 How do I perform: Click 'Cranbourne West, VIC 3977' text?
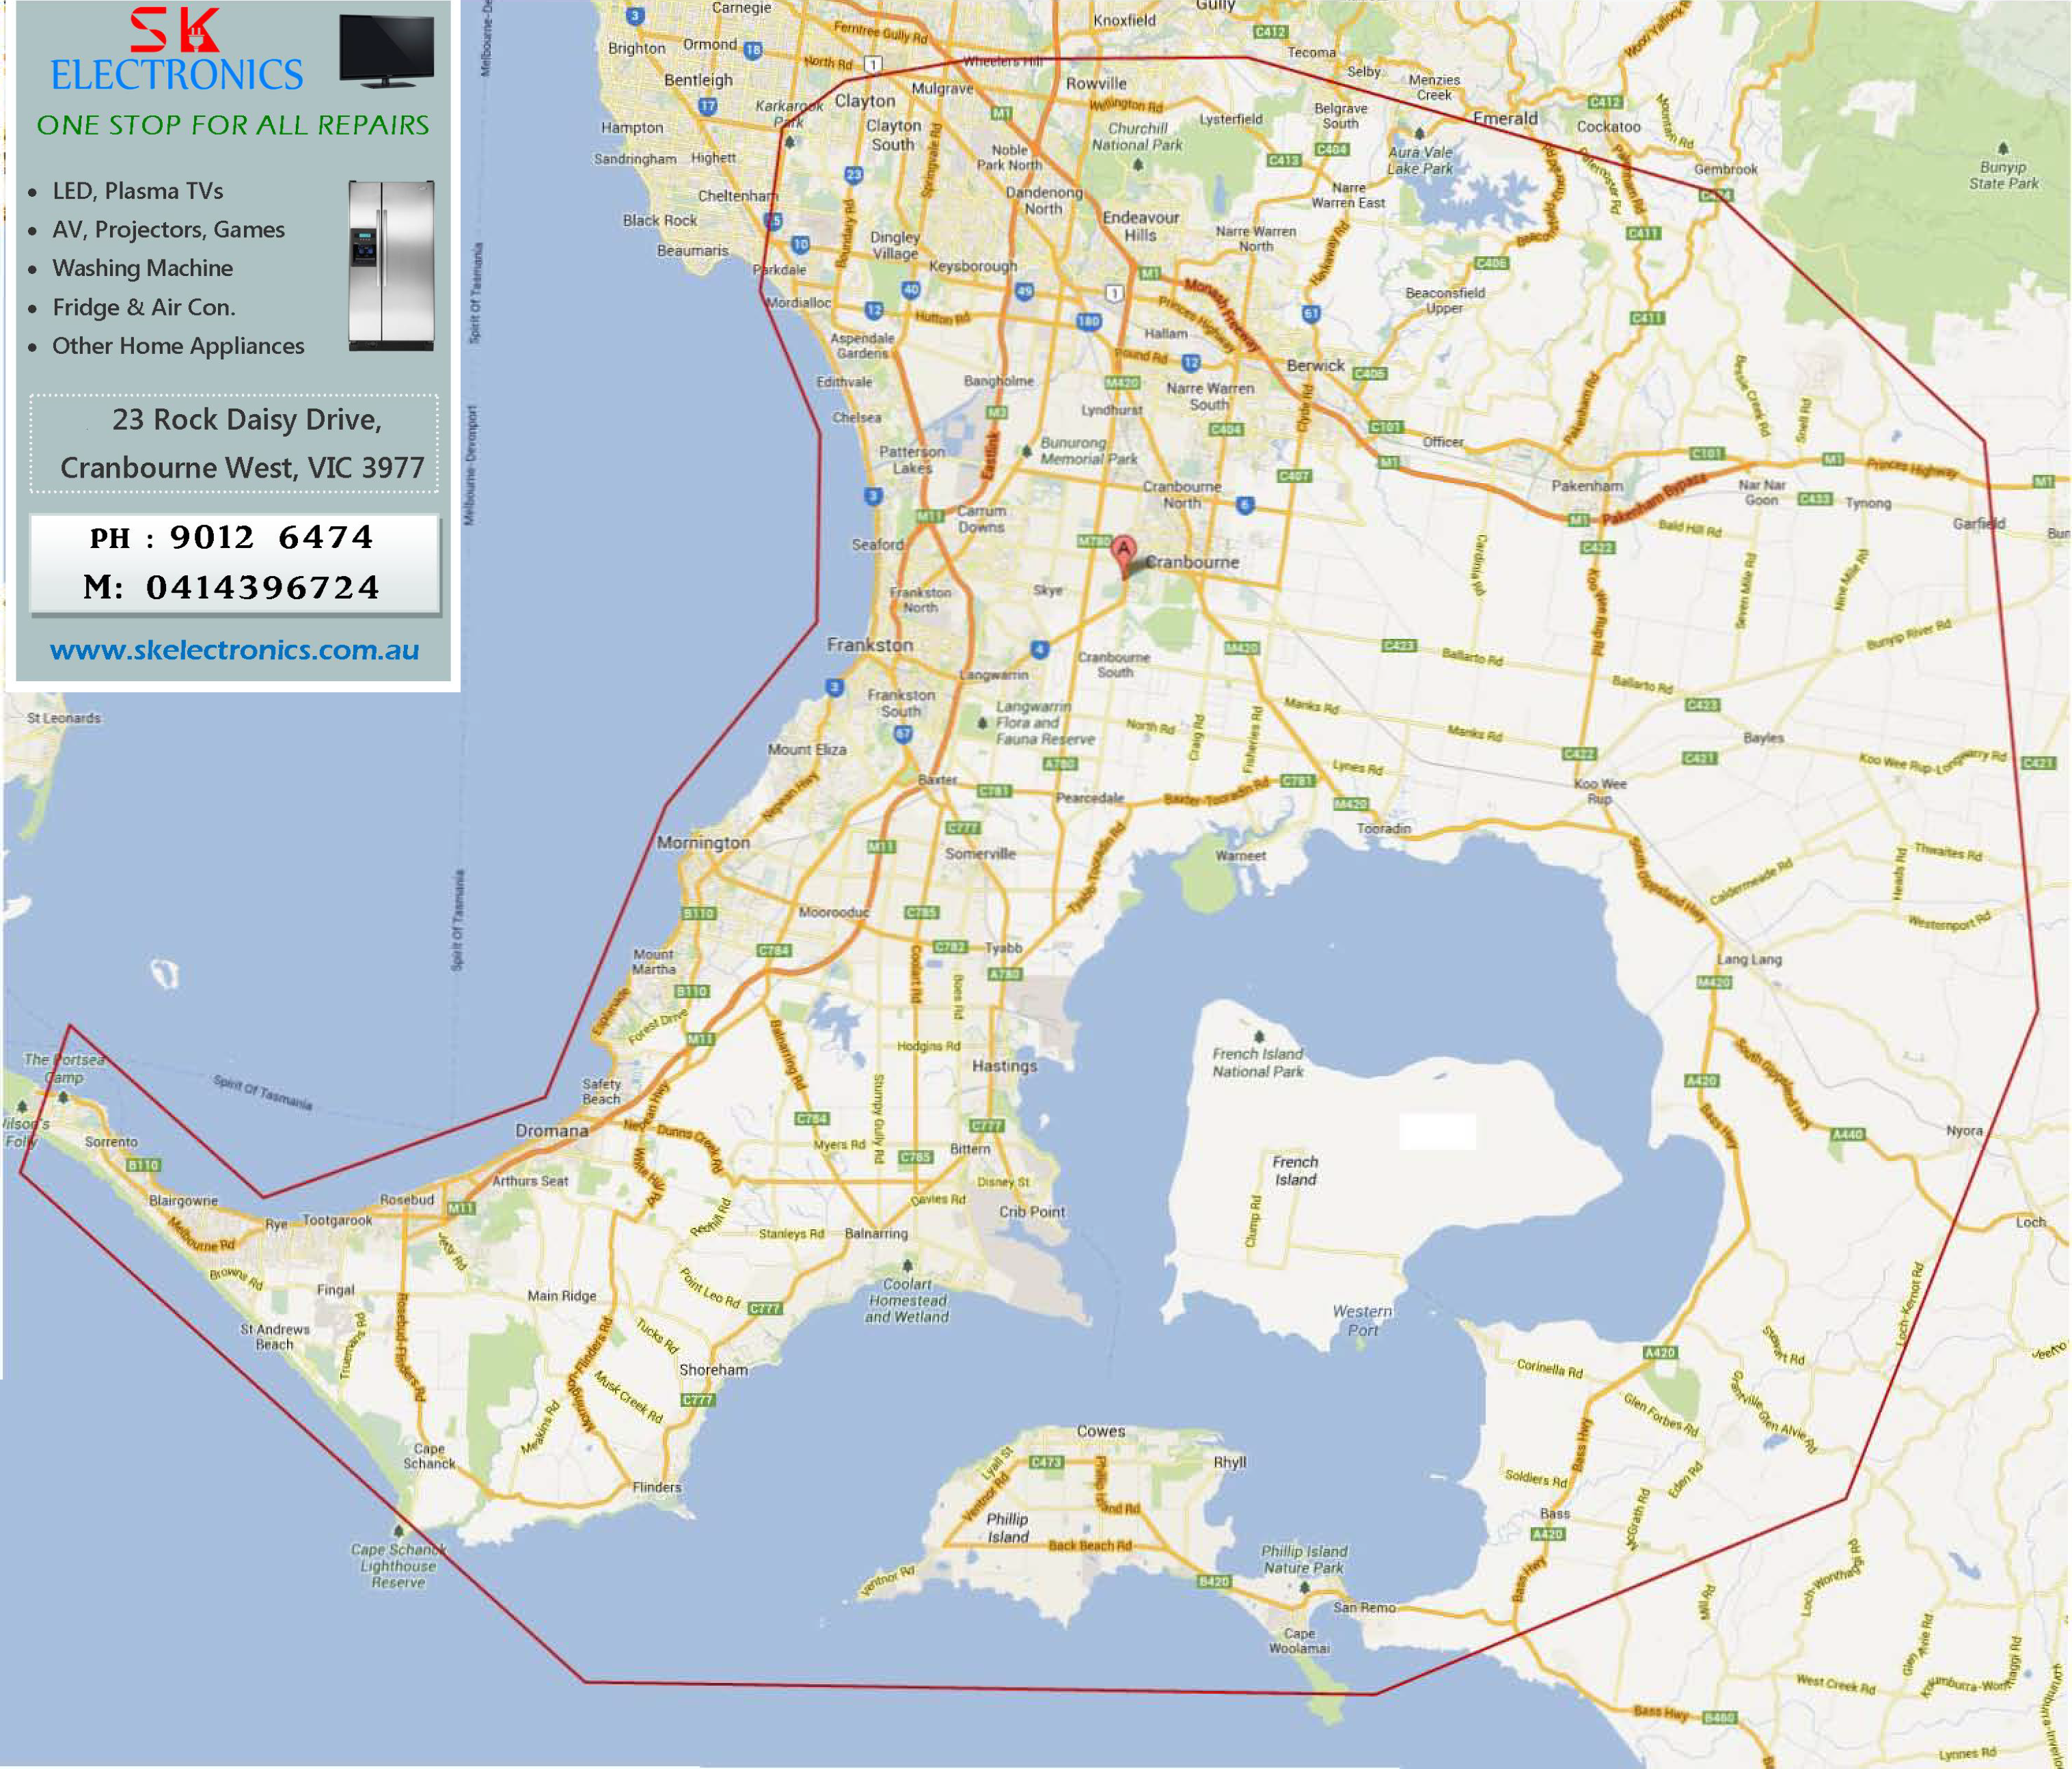242,468
